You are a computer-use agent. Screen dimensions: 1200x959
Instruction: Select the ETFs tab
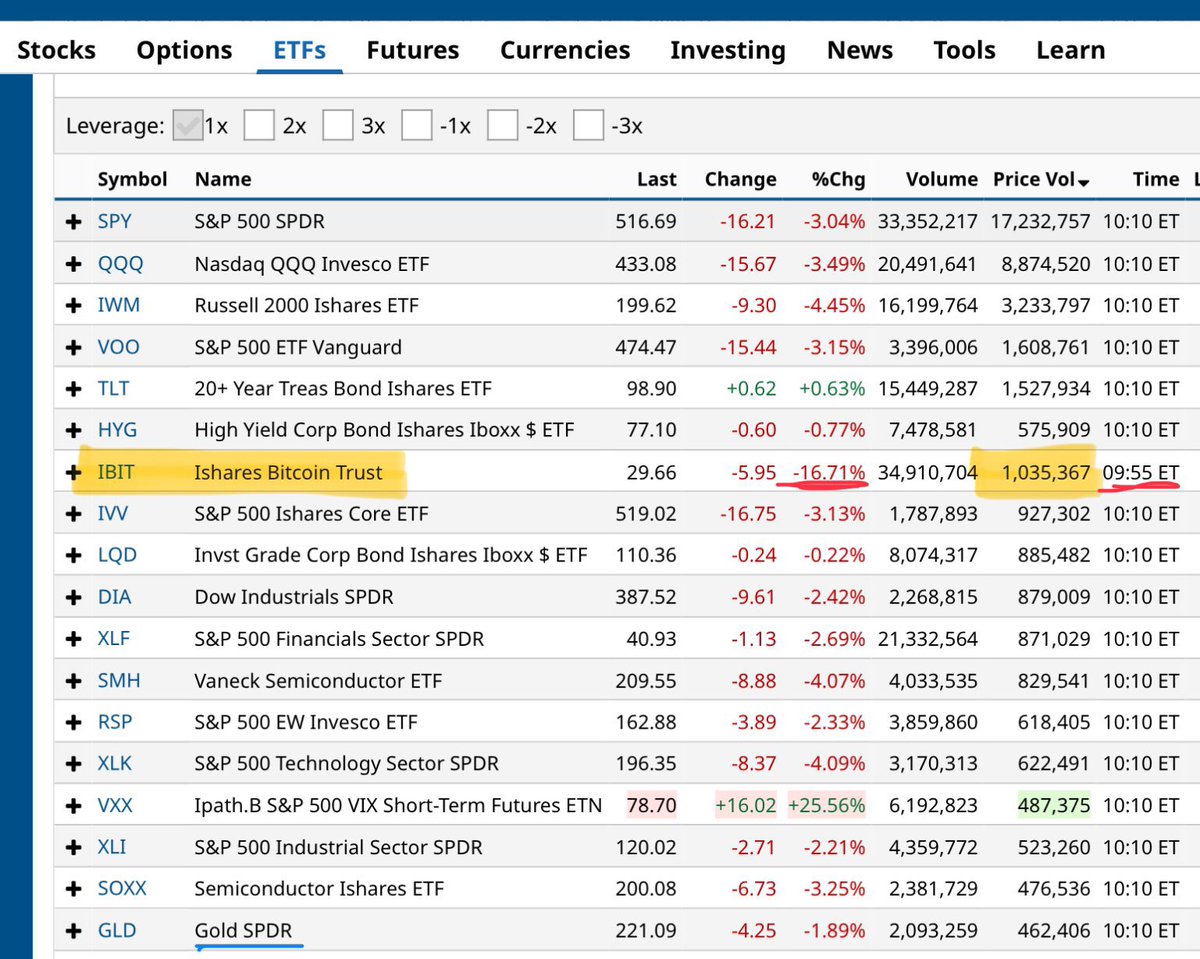[300, 50]
